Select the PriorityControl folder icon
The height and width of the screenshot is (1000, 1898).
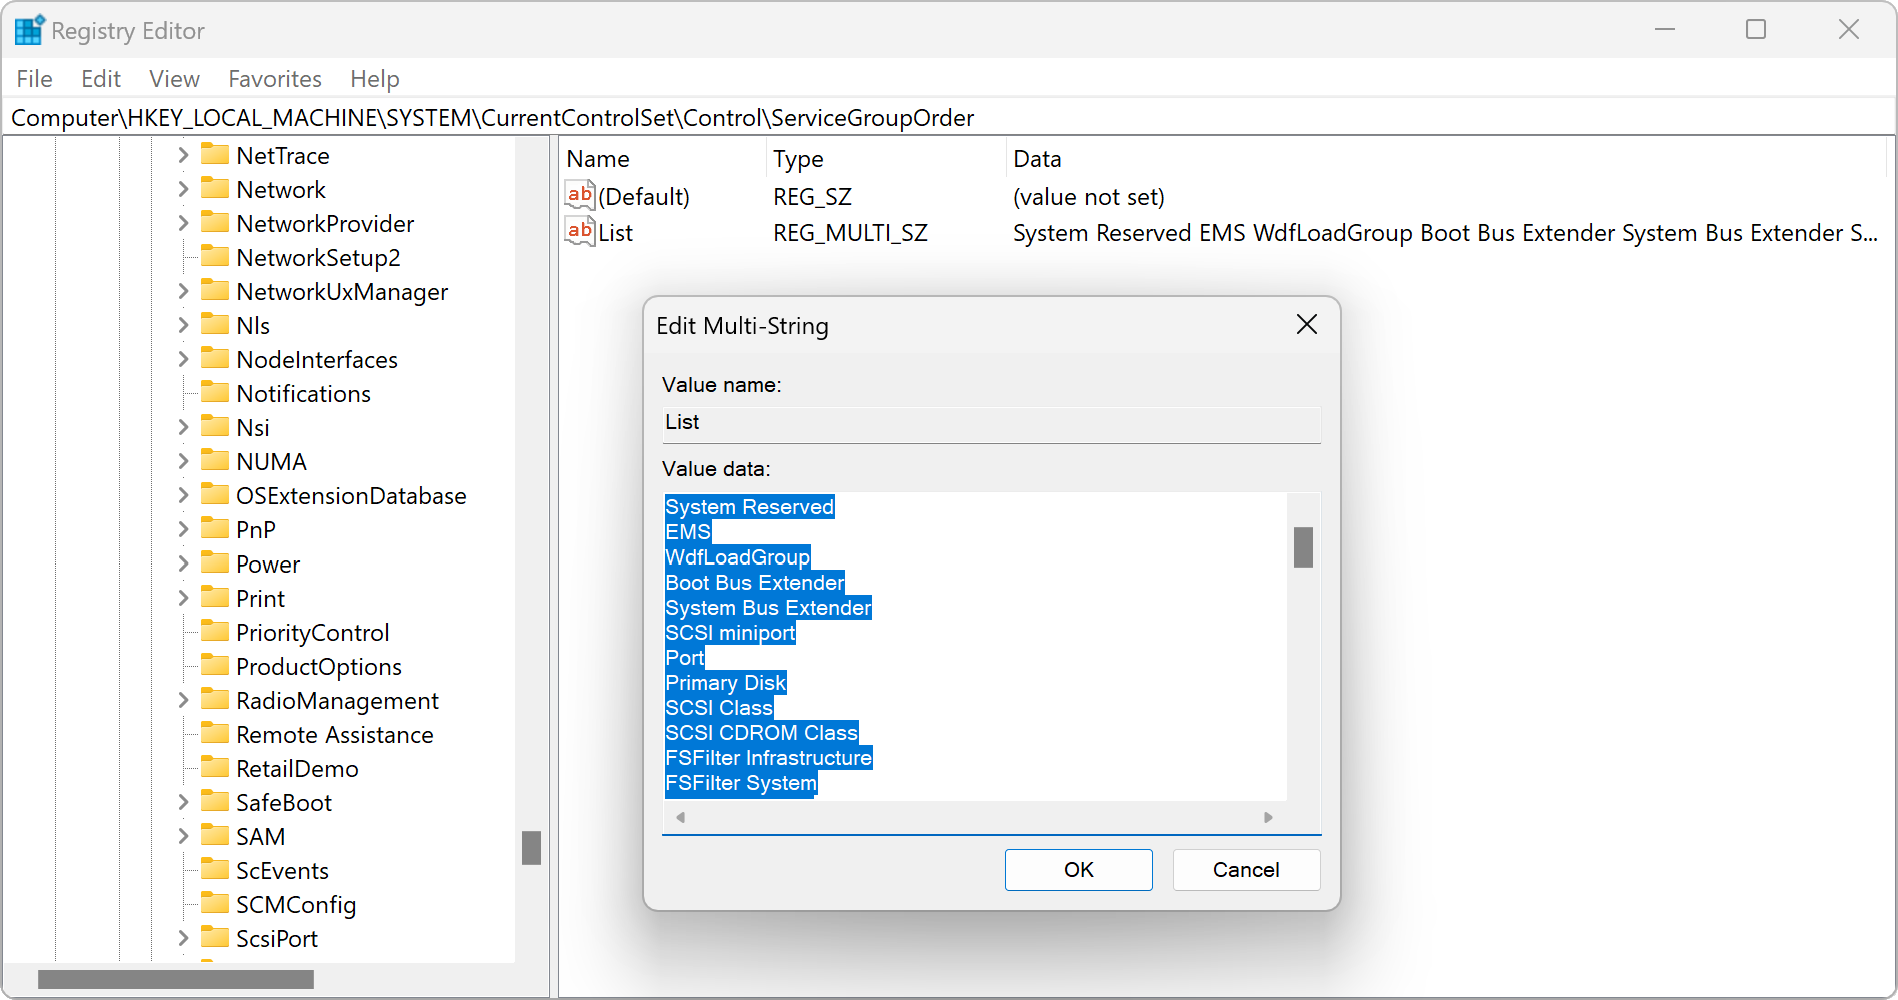214,632
